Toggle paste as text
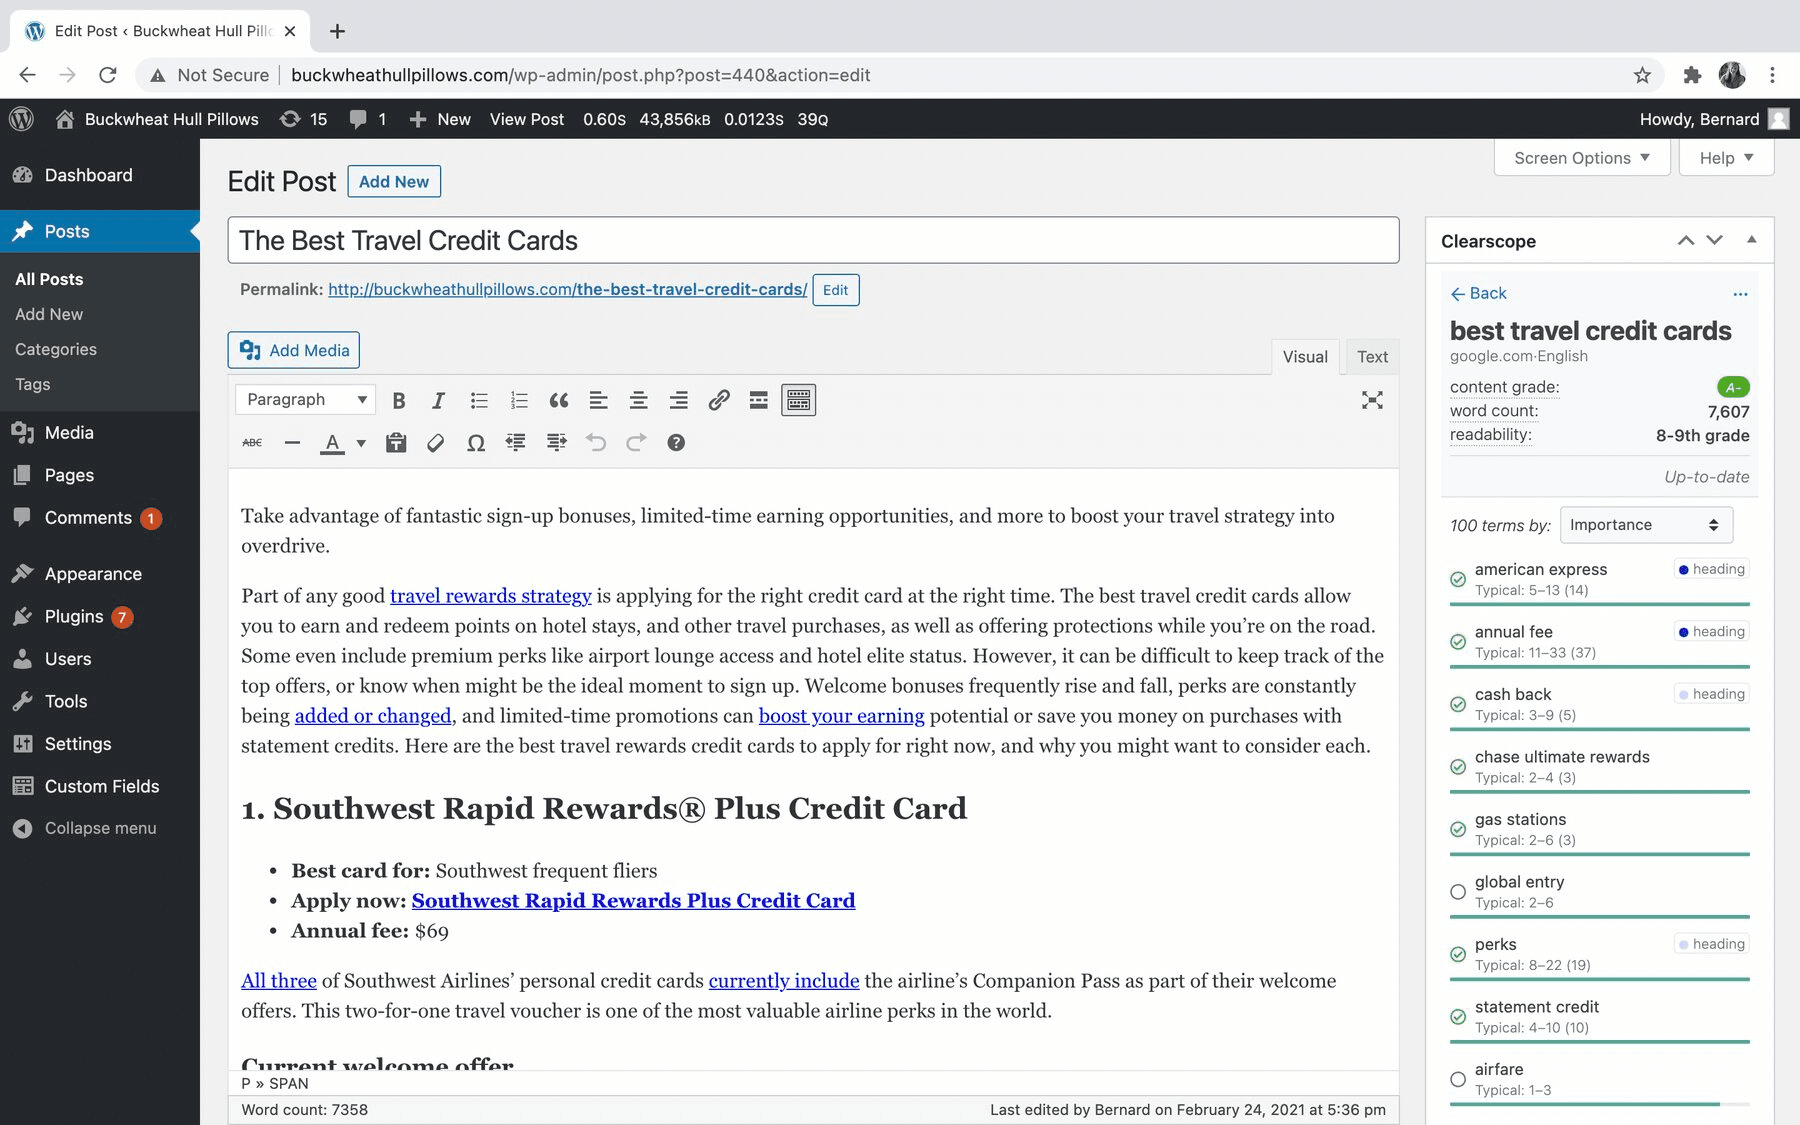This screenshot has height=1125, width=1800. [396, 442]
